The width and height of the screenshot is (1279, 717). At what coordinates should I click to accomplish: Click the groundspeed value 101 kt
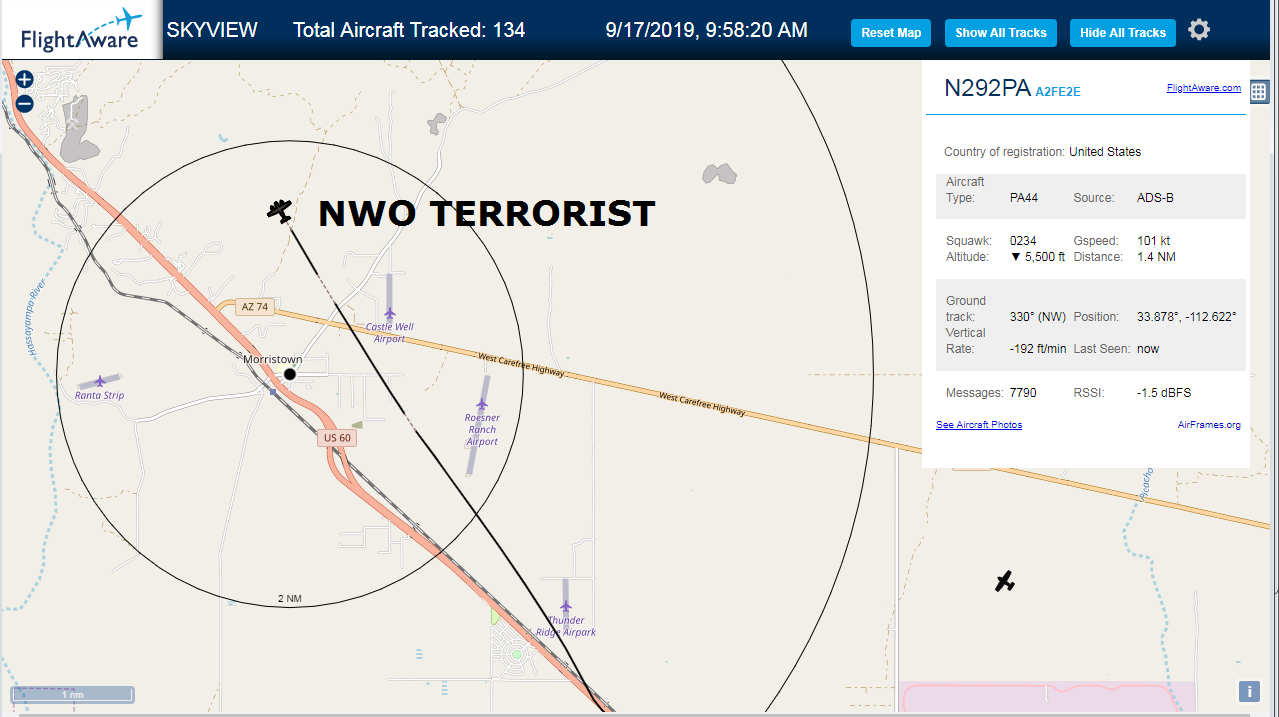click(1154, 241)
